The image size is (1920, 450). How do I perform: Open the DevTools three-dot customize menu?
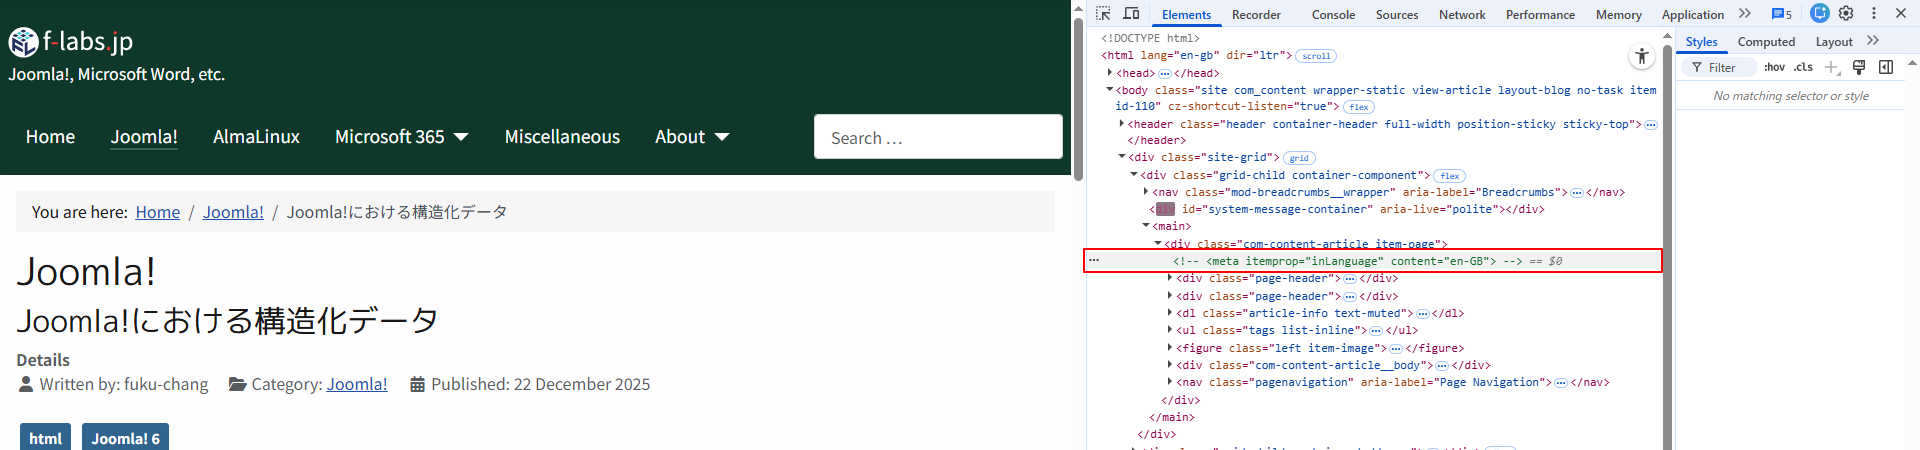[x=1873, y=14]
